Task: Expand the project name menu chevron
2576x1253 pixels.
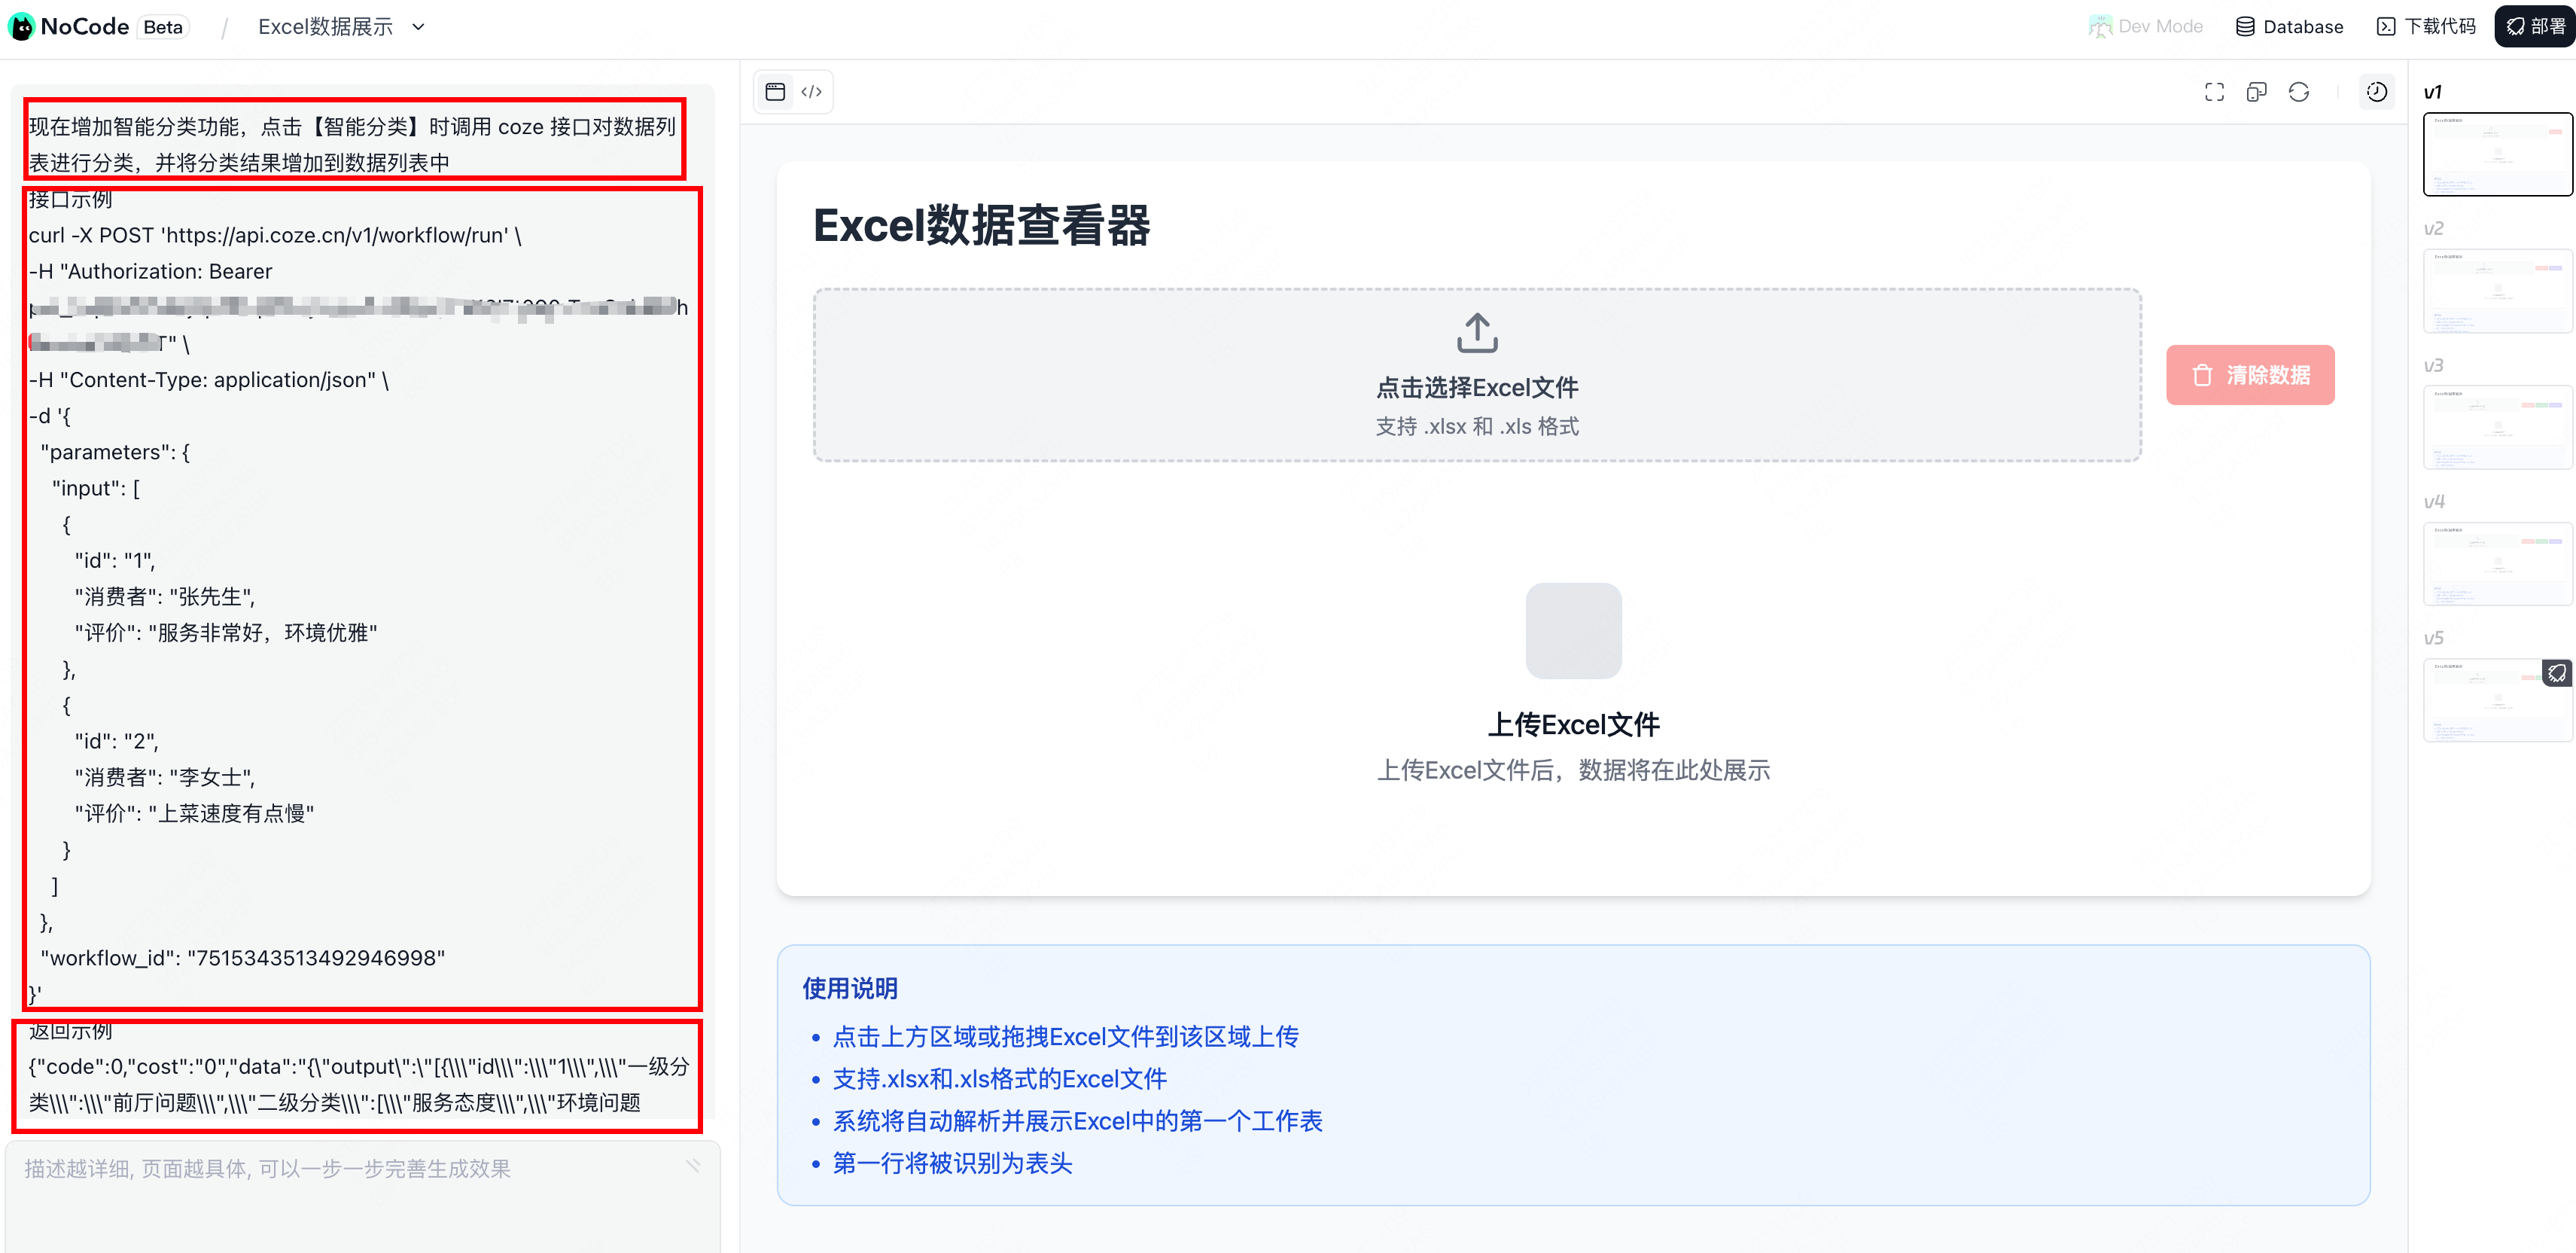Action: (x=418, y=27)
